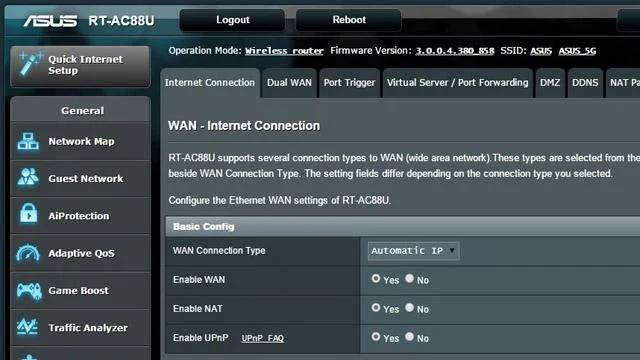Set Enable NAT to Yes
The image size is (640, 360).
pyautogui.click(x=376, y=308)
